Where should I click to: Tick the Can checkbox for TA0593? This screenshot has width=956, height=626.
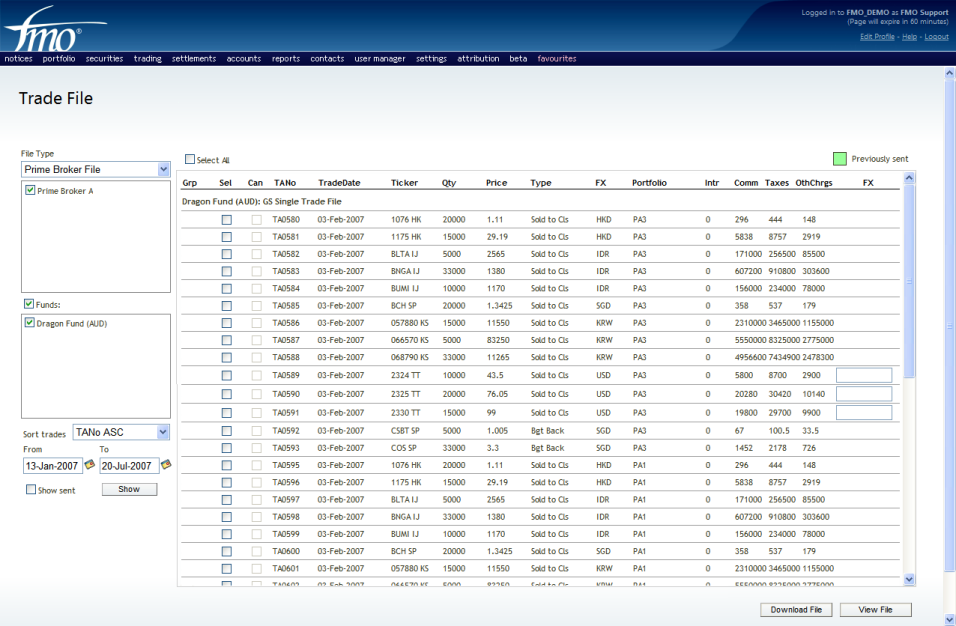(257, 448)
